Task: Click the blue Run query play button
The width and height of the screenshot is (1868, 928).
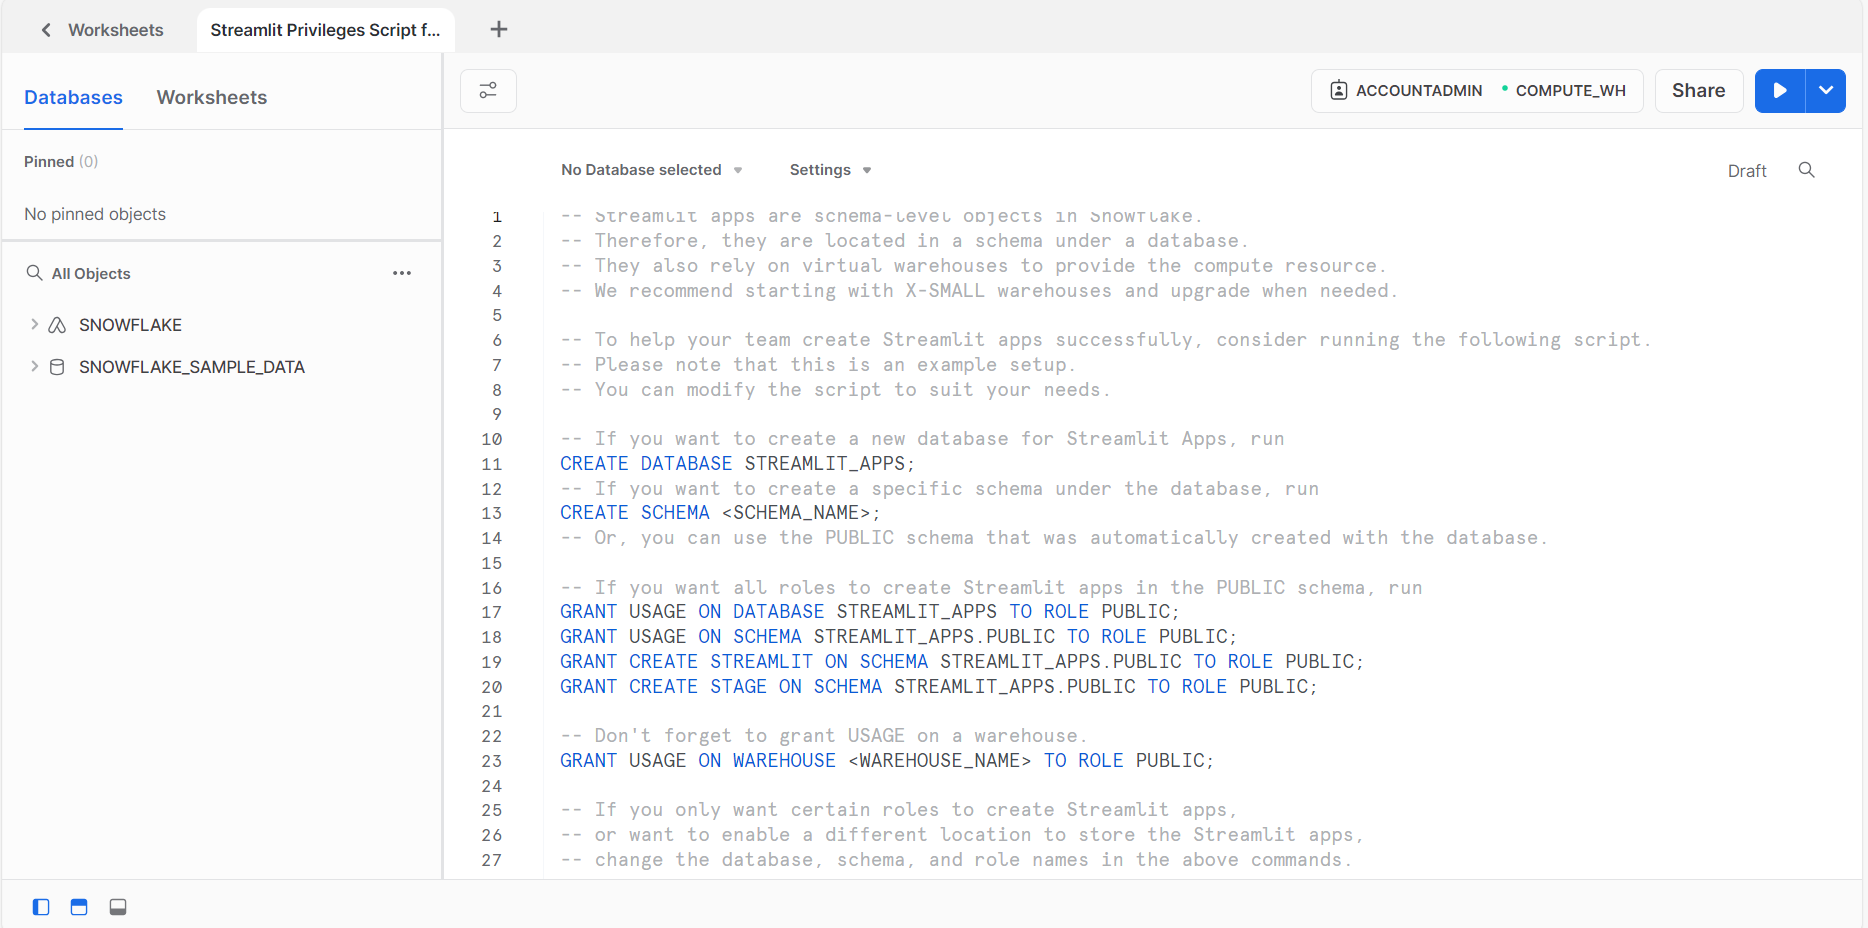Action: 1779,91
